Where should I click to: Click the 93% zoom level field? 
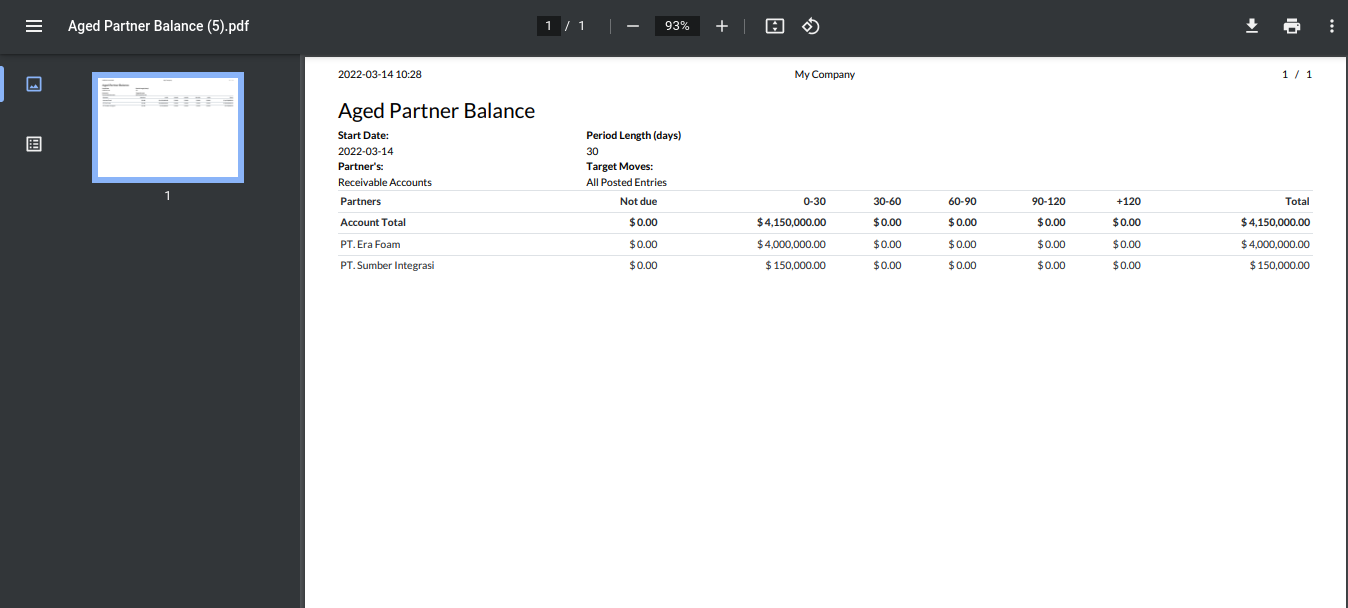(677, 26)
